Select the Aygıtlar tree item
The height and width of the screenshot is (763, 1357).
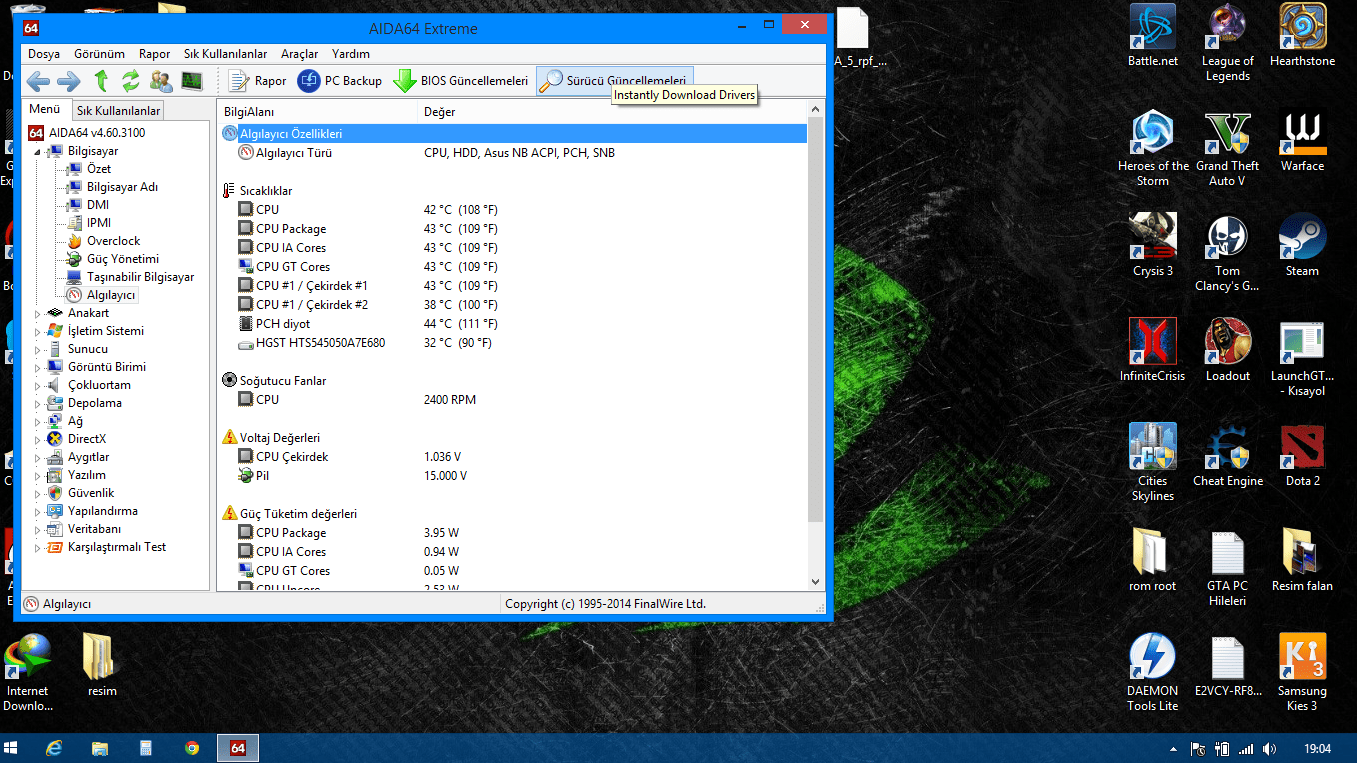88,457
